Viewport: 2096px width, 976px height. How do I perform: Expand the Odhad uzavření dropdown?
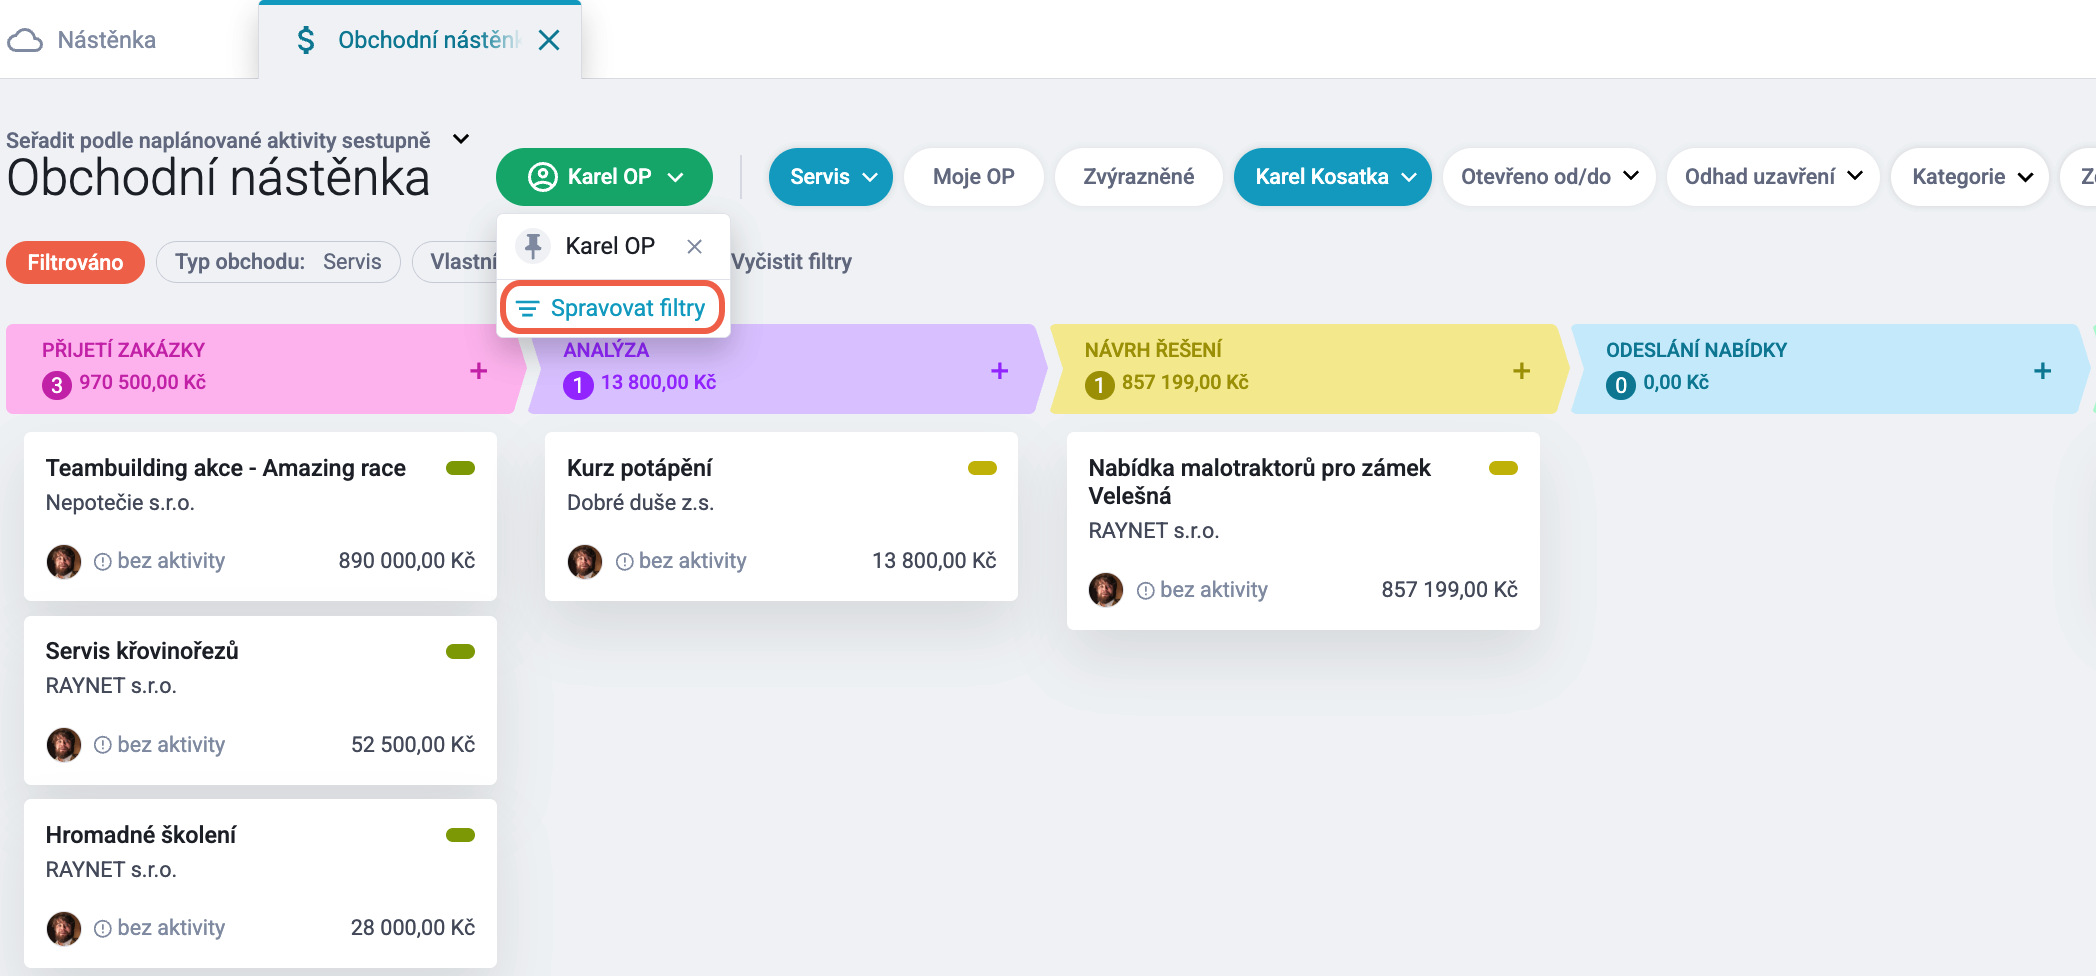coord(1773,177)
